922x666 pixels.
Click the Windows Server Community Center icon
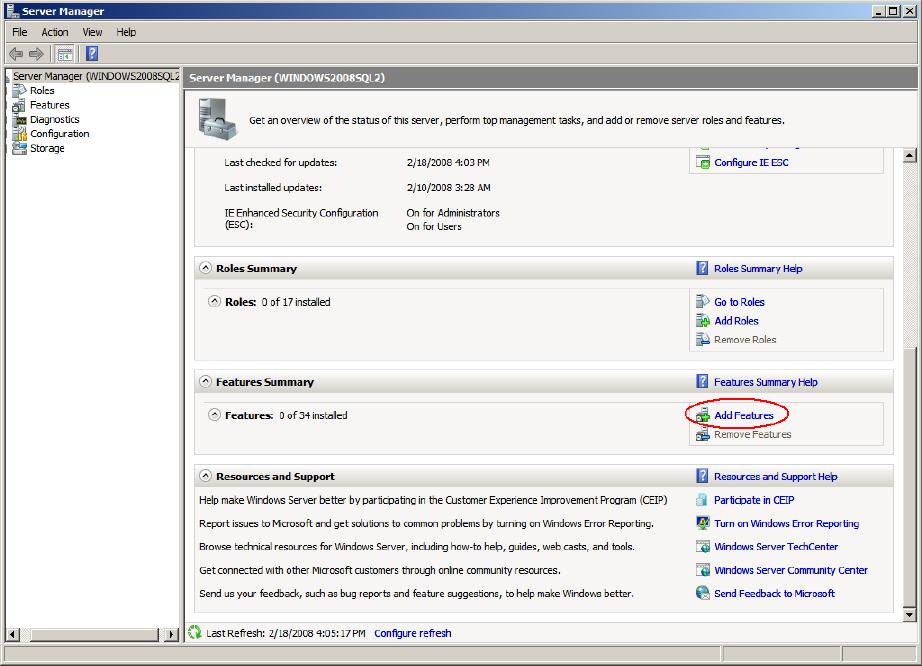pos(703,570)
